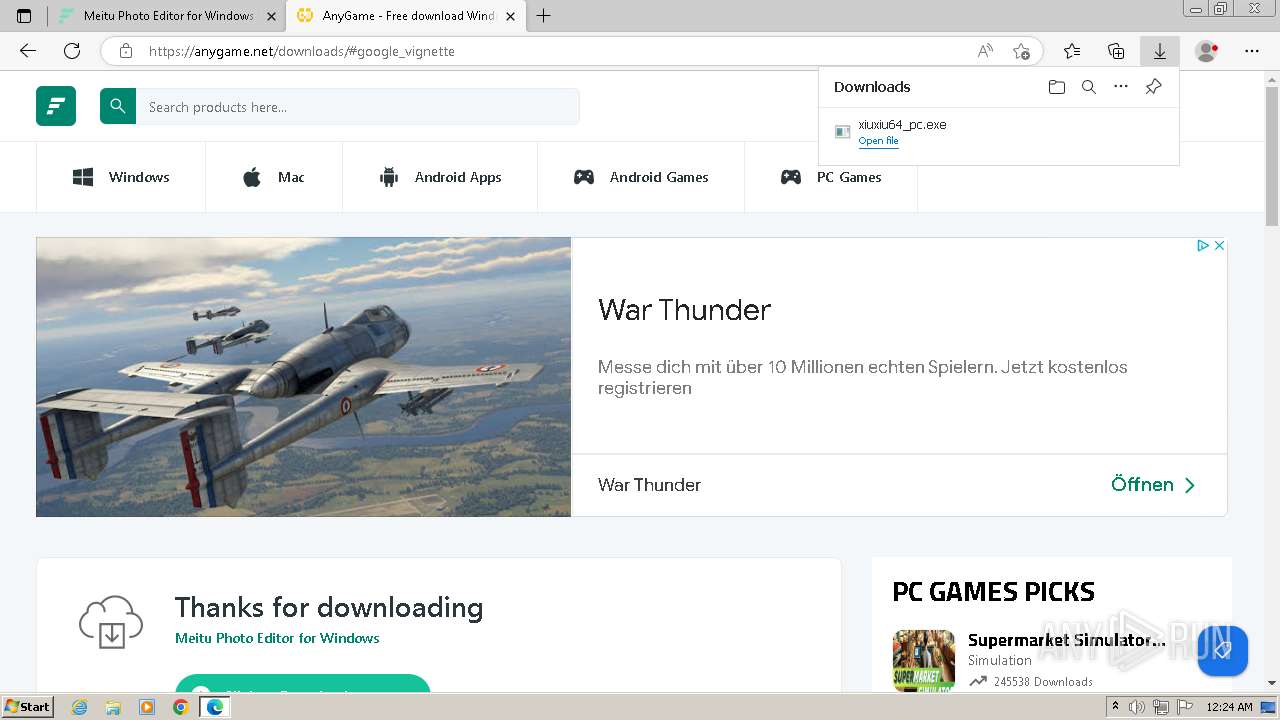Switch to Meitu Photo Editor for Windows tab
This screenshot has width=1280, height=720.
point(166,16)
